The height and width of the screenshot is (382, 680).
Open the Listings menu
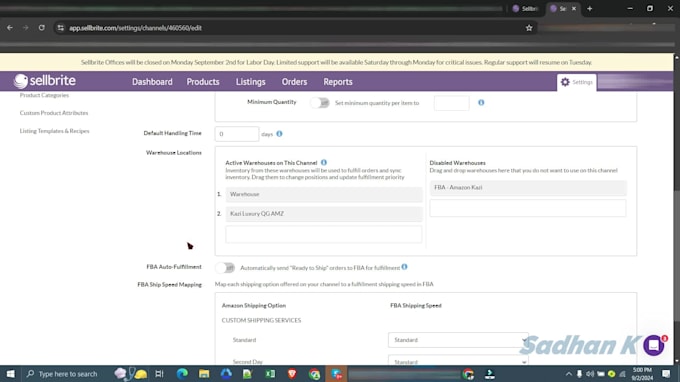251,82
